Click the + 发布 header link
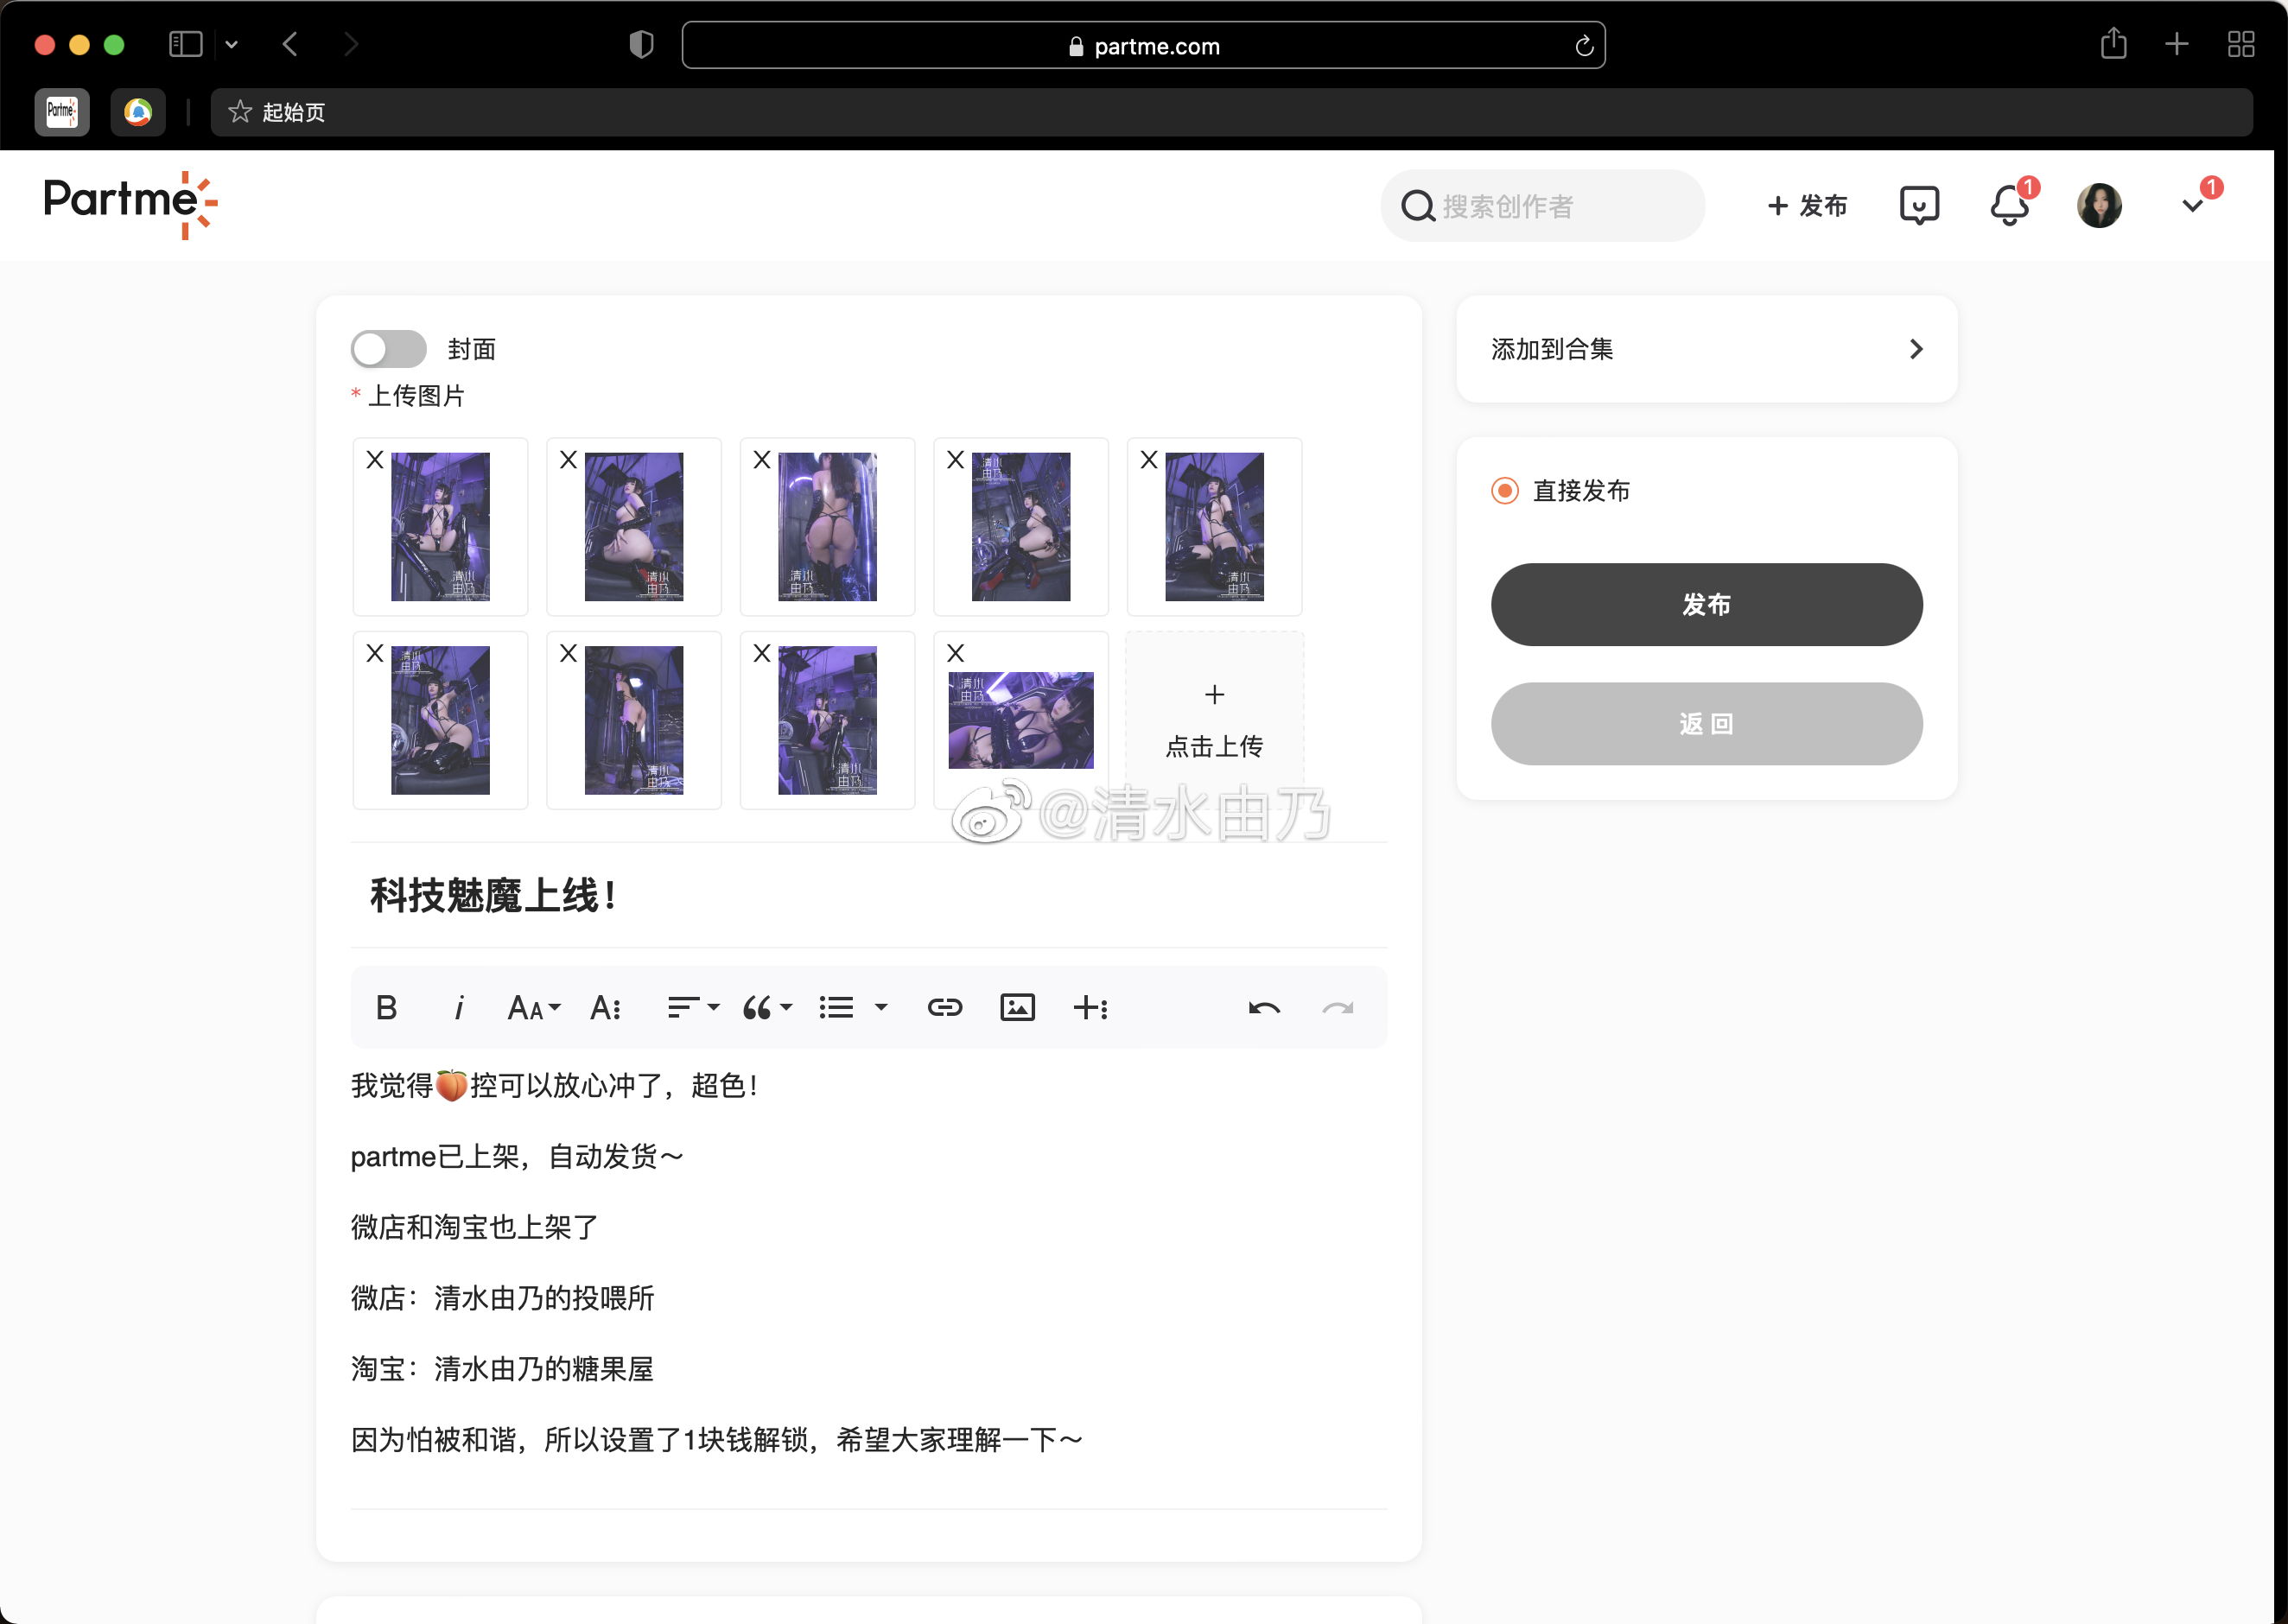Image resolution: width=2288 pixels, height=1624 pixels. (x=1807, y=206)
